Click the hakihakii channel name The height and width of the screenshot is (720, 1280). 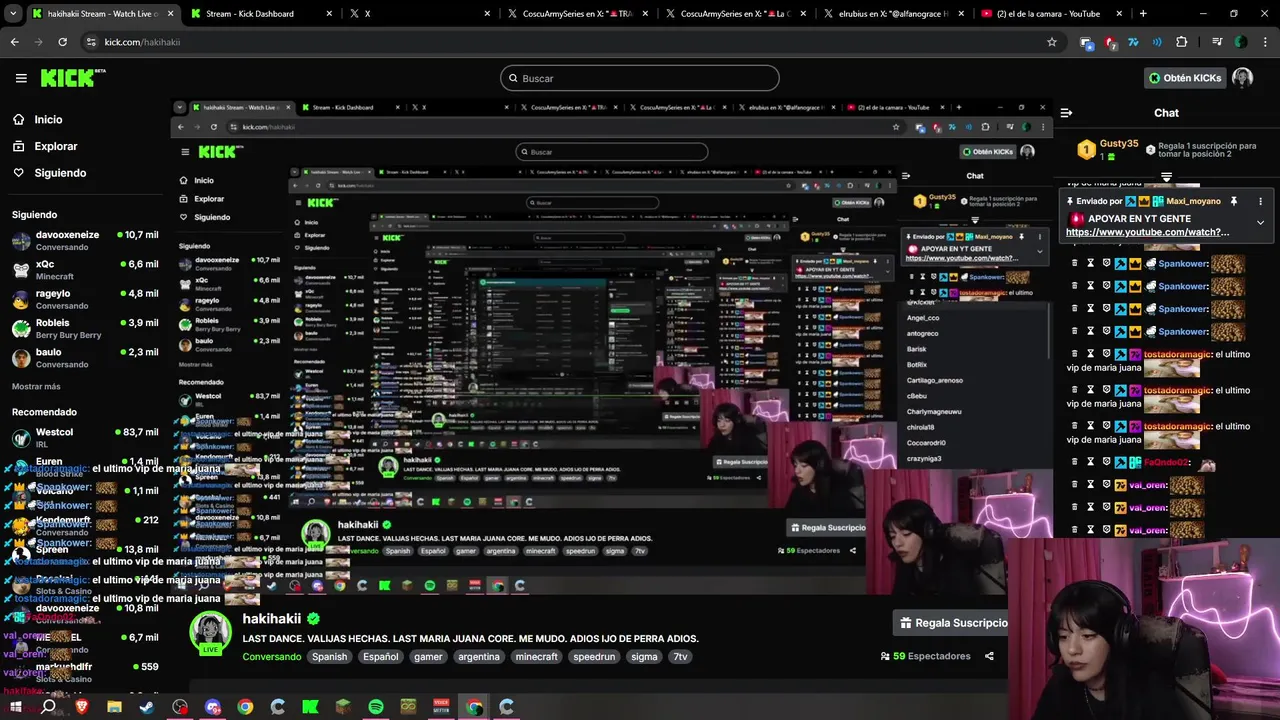tap(272, 619)
